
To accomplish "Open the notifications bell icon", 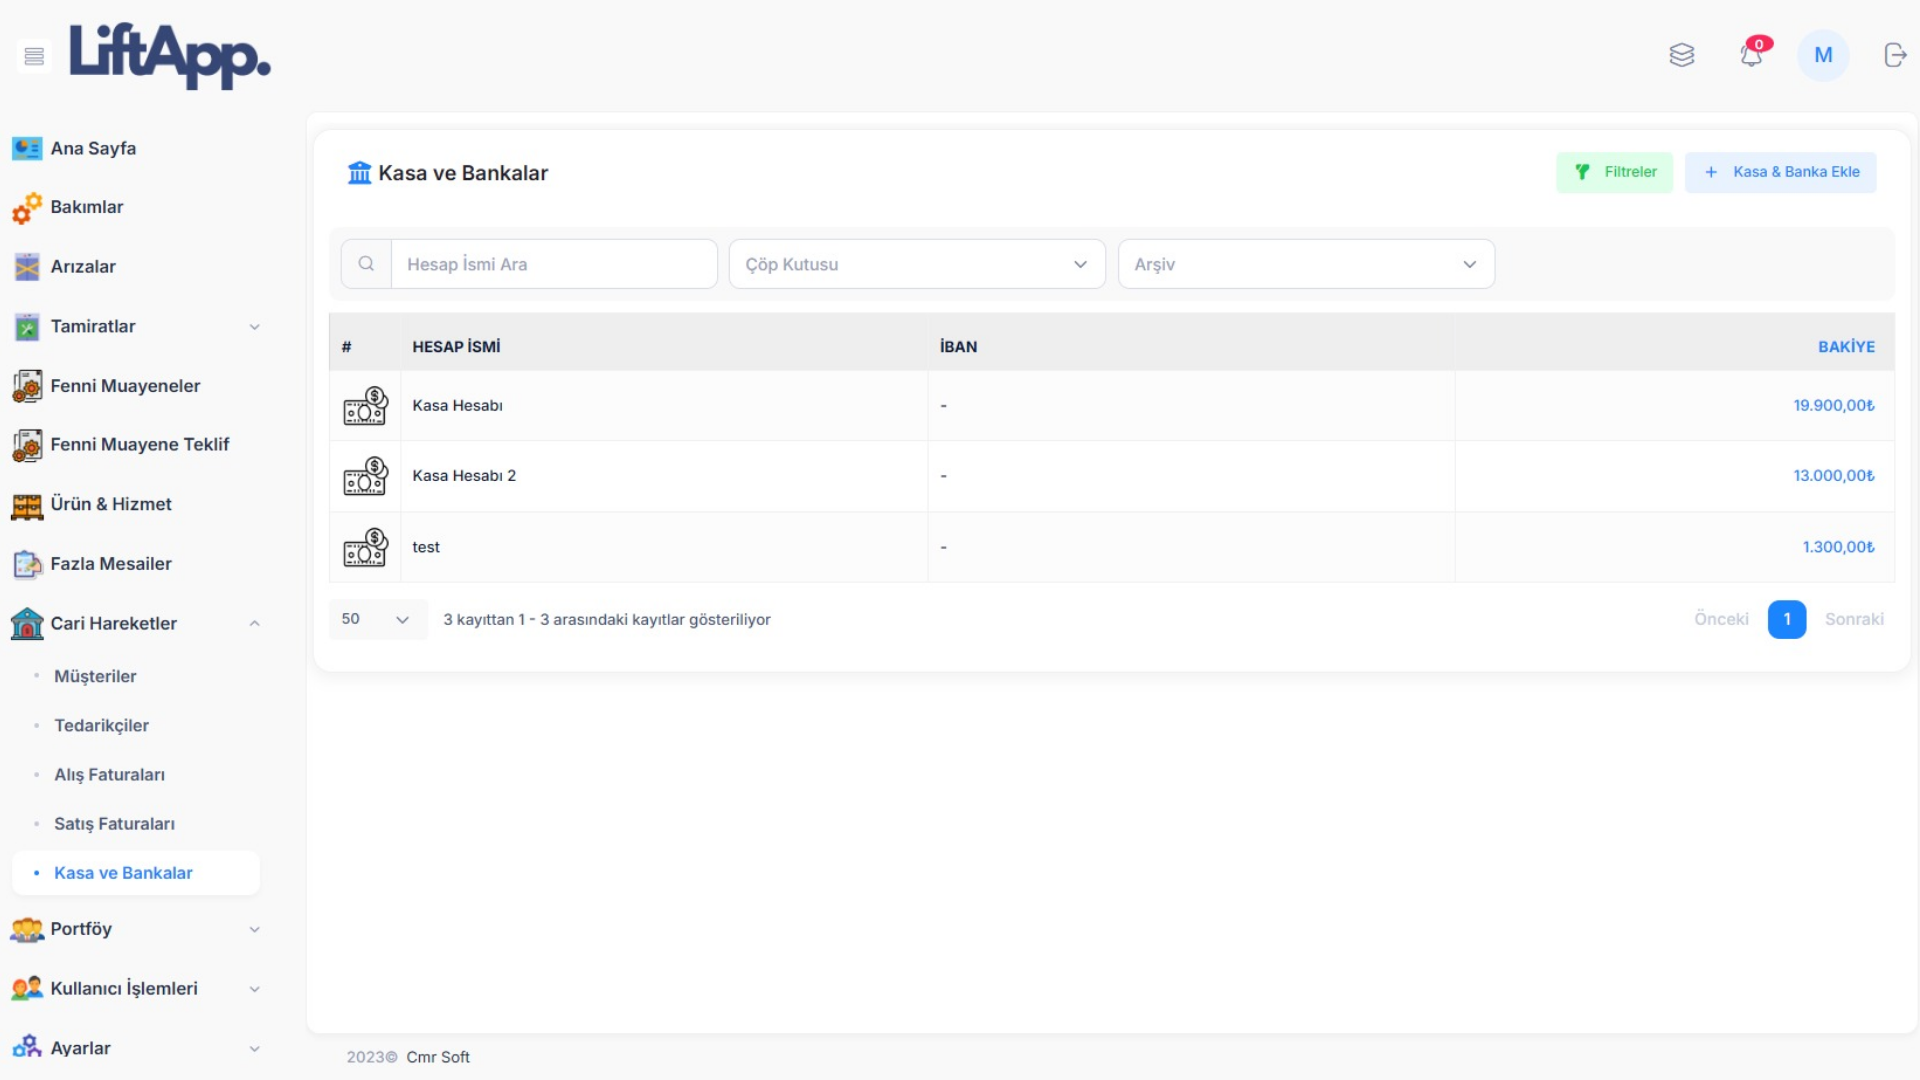I will (x=1751, y=55).
